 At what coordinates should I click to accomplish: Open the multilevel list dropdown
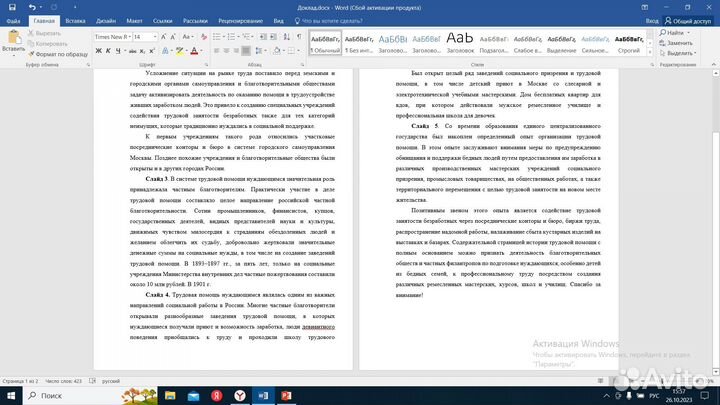tap(253, 37)
